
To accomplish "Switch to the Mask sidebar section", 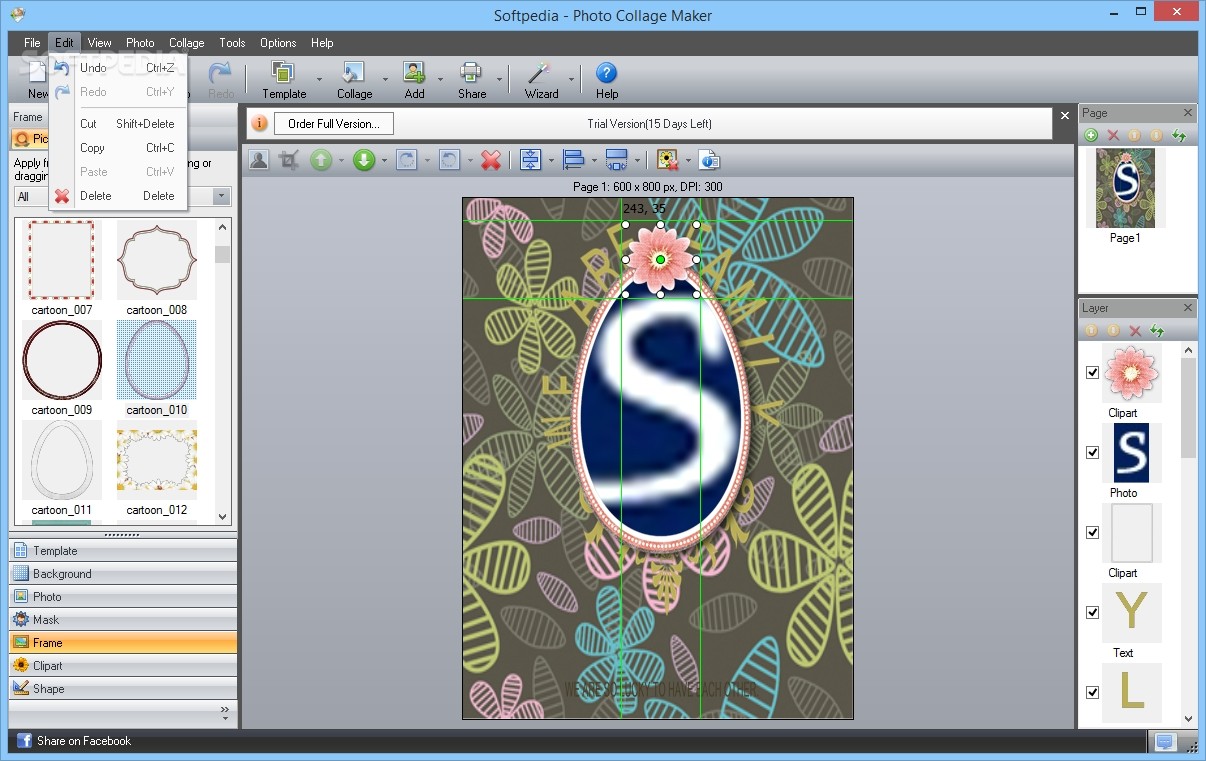I will (123, 620).
